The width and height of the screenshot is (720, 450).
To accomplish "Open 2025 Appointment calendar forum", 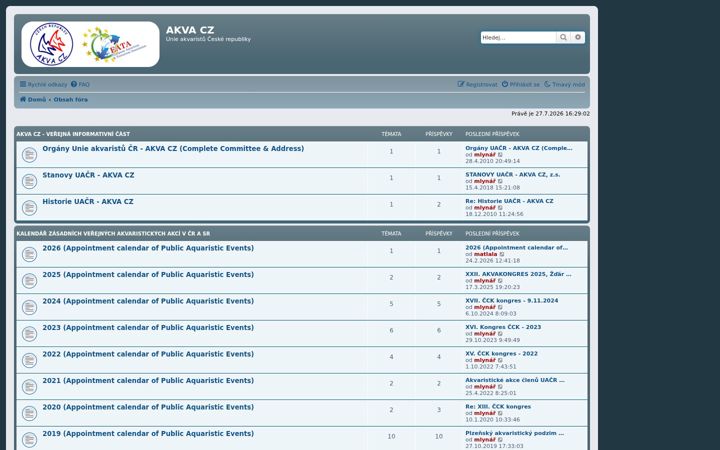I will (x=148, y=275).
